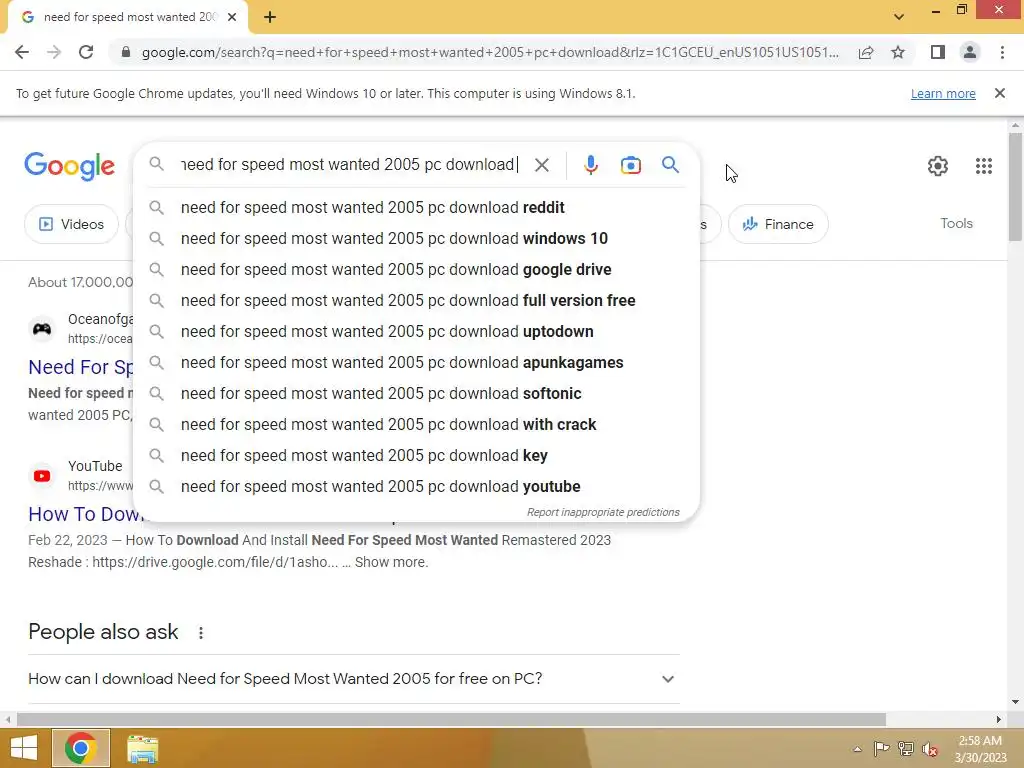This screenshot has height=768, width=1024.
Task: View site information padlock icon
Action: click(x=126, y=52)
